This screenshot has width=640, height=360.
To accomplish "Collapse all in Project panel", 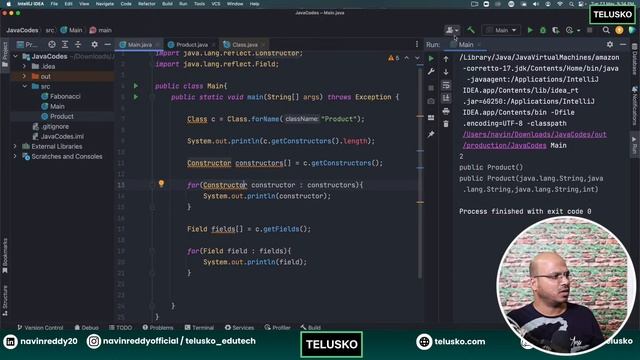I will coord(78,44).
